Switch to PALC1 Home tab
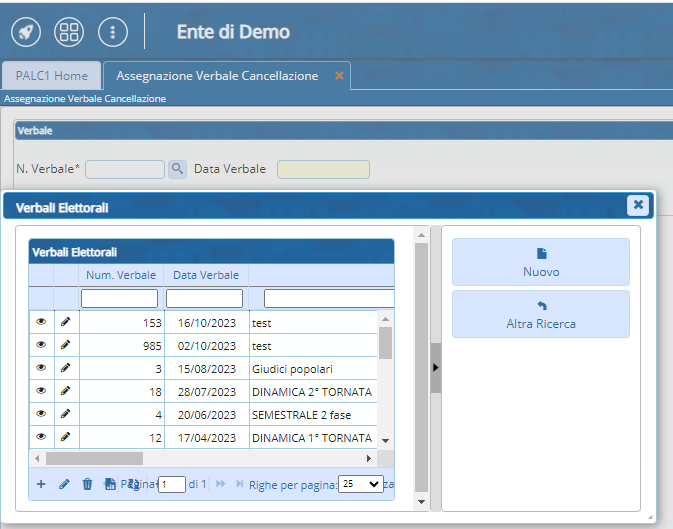 52,76
